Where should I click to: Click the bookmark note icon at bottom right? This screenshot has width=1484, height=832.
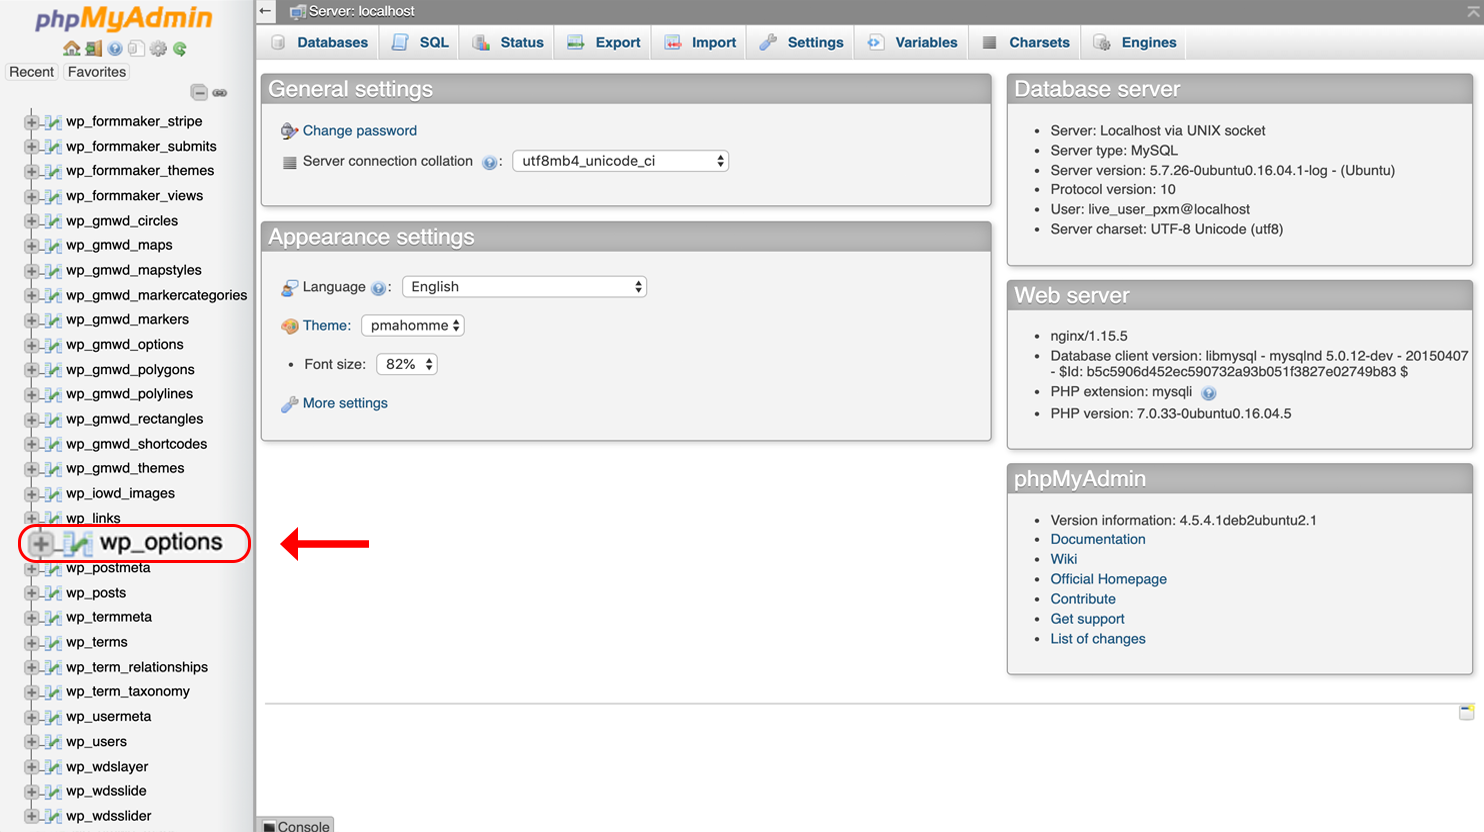1466,712
